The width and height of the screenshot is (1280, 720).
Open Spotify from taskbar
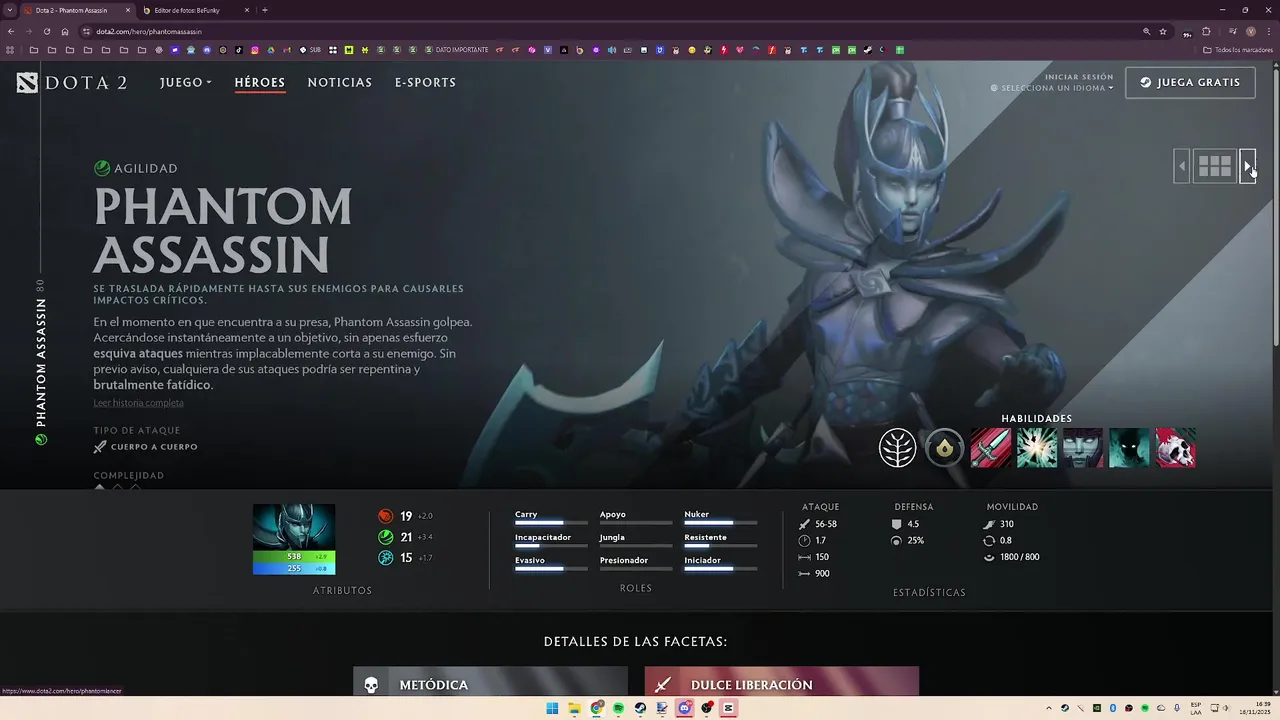(619, 708)
